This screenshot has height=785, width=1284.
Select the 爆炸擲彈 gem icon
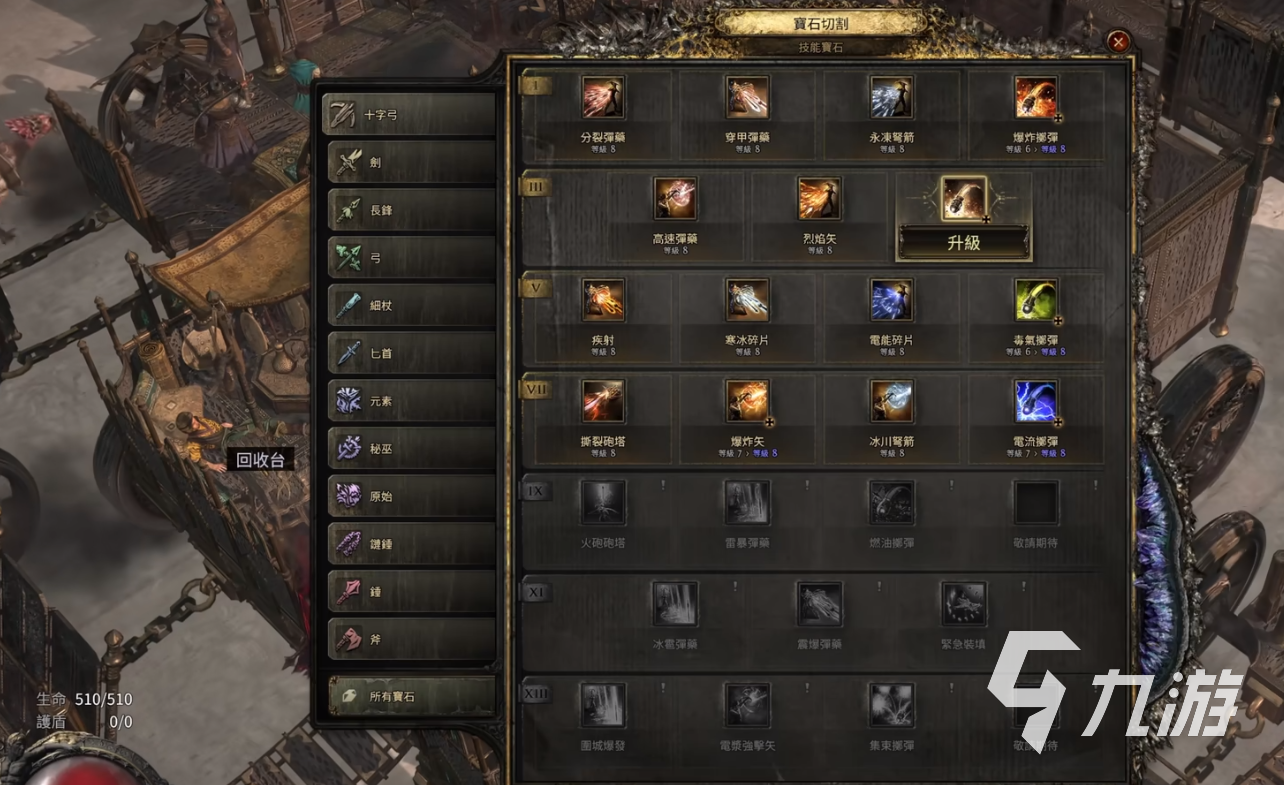pos(1036,97)
